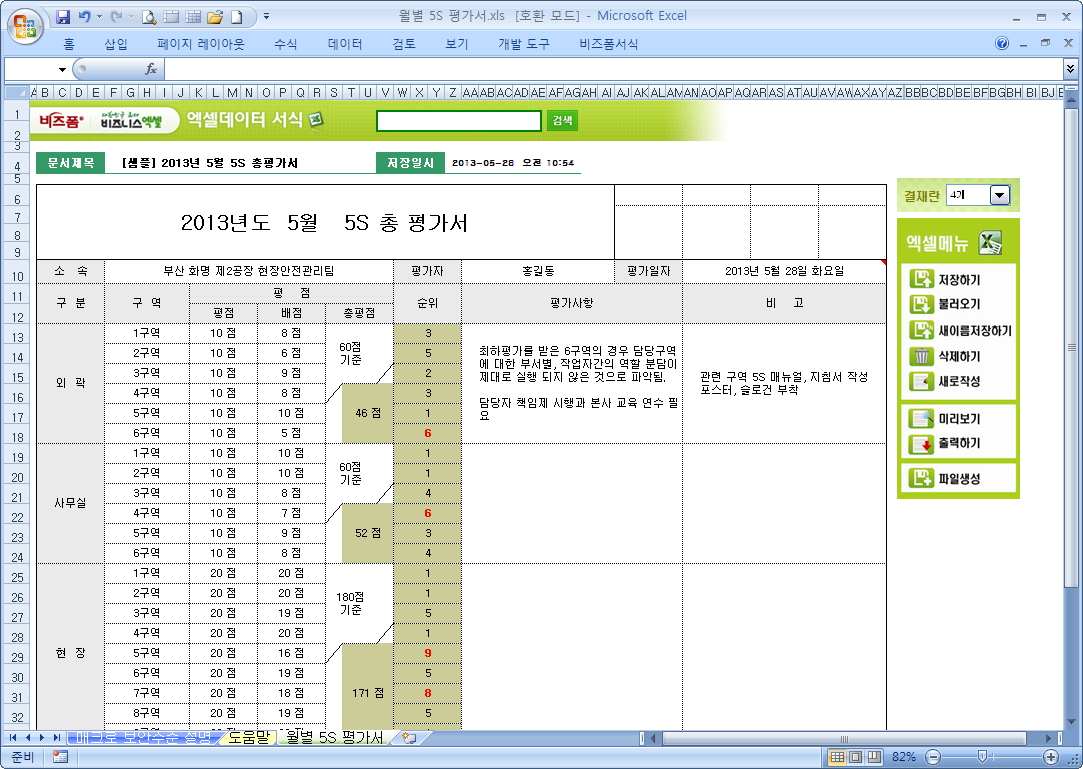
Task: Select the 46 점 total score cell
Action: [367, 412]
